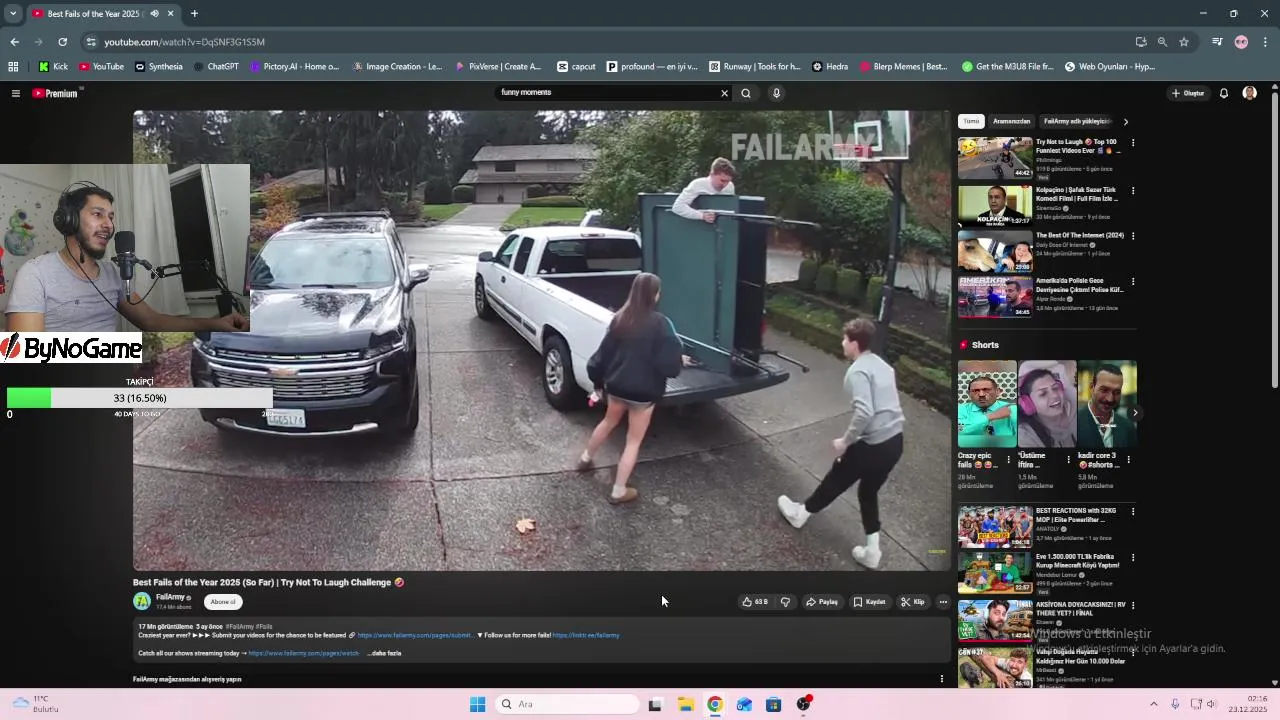Viewport: 1280px width, 720px height.
Task: Open Chrome from the taskbar
Action: click(714, 704)
